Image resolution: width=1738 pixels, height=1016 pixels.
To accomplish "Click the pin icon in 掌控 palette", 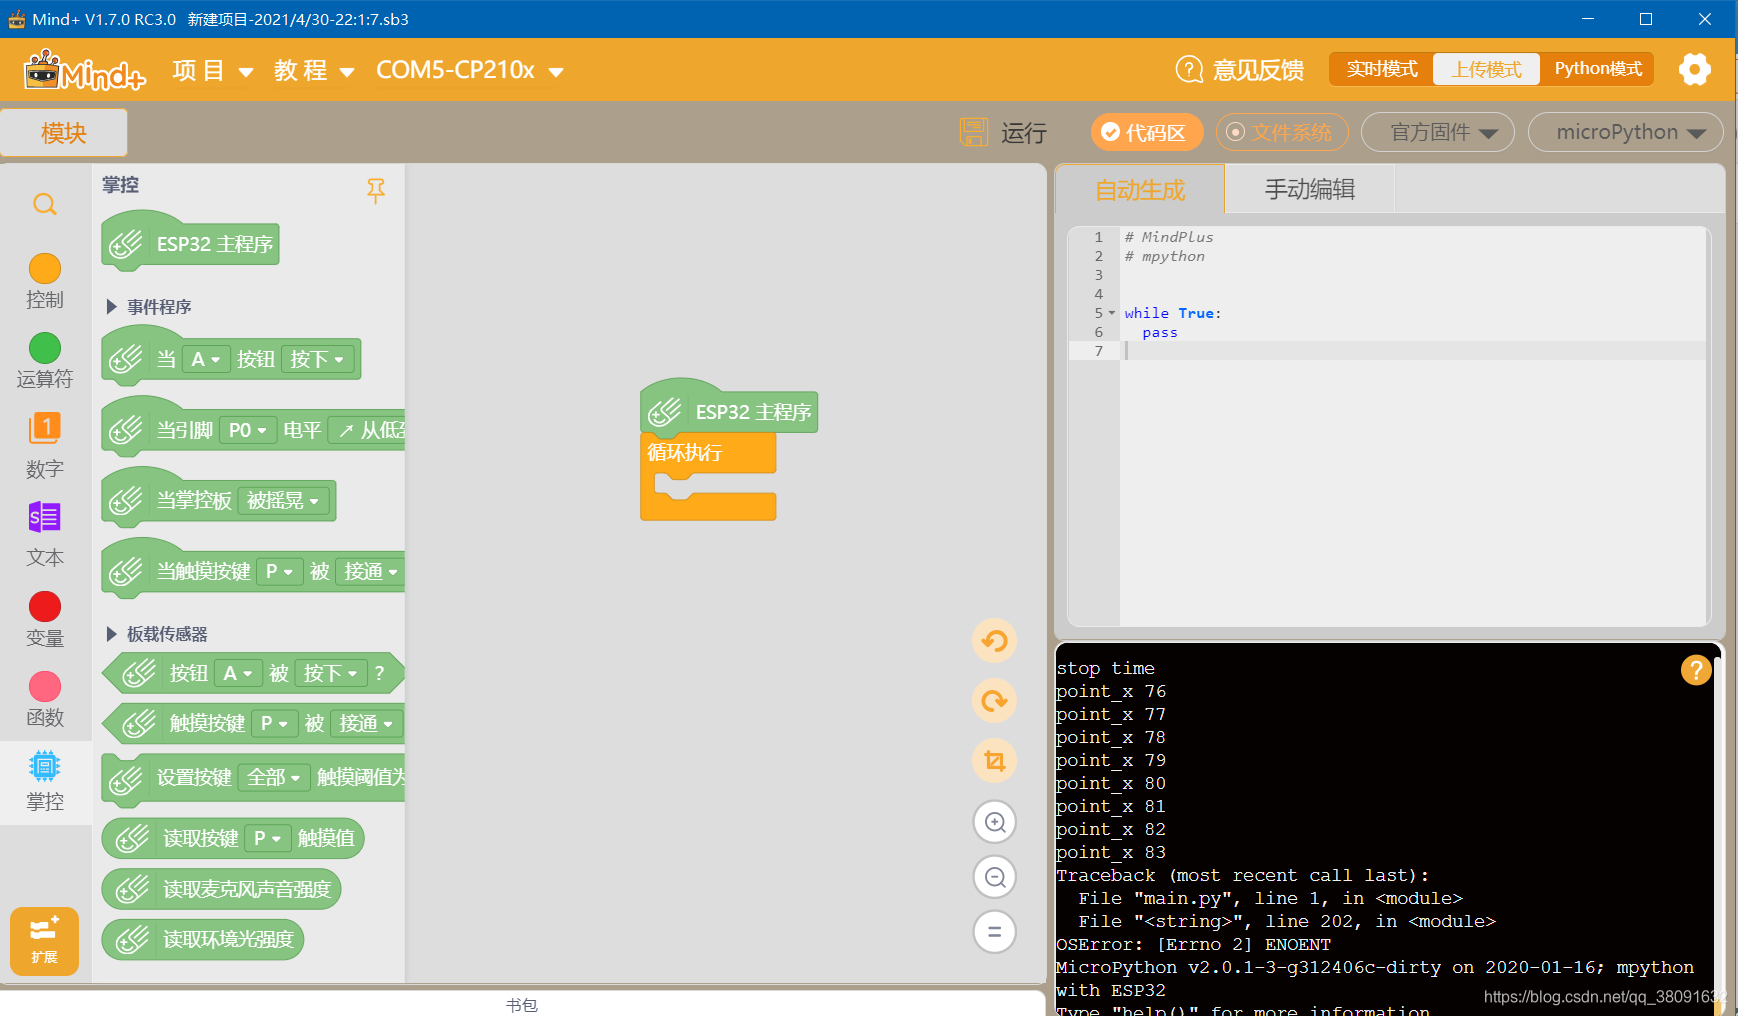I will pyautogui.click(x=376, y=190).
